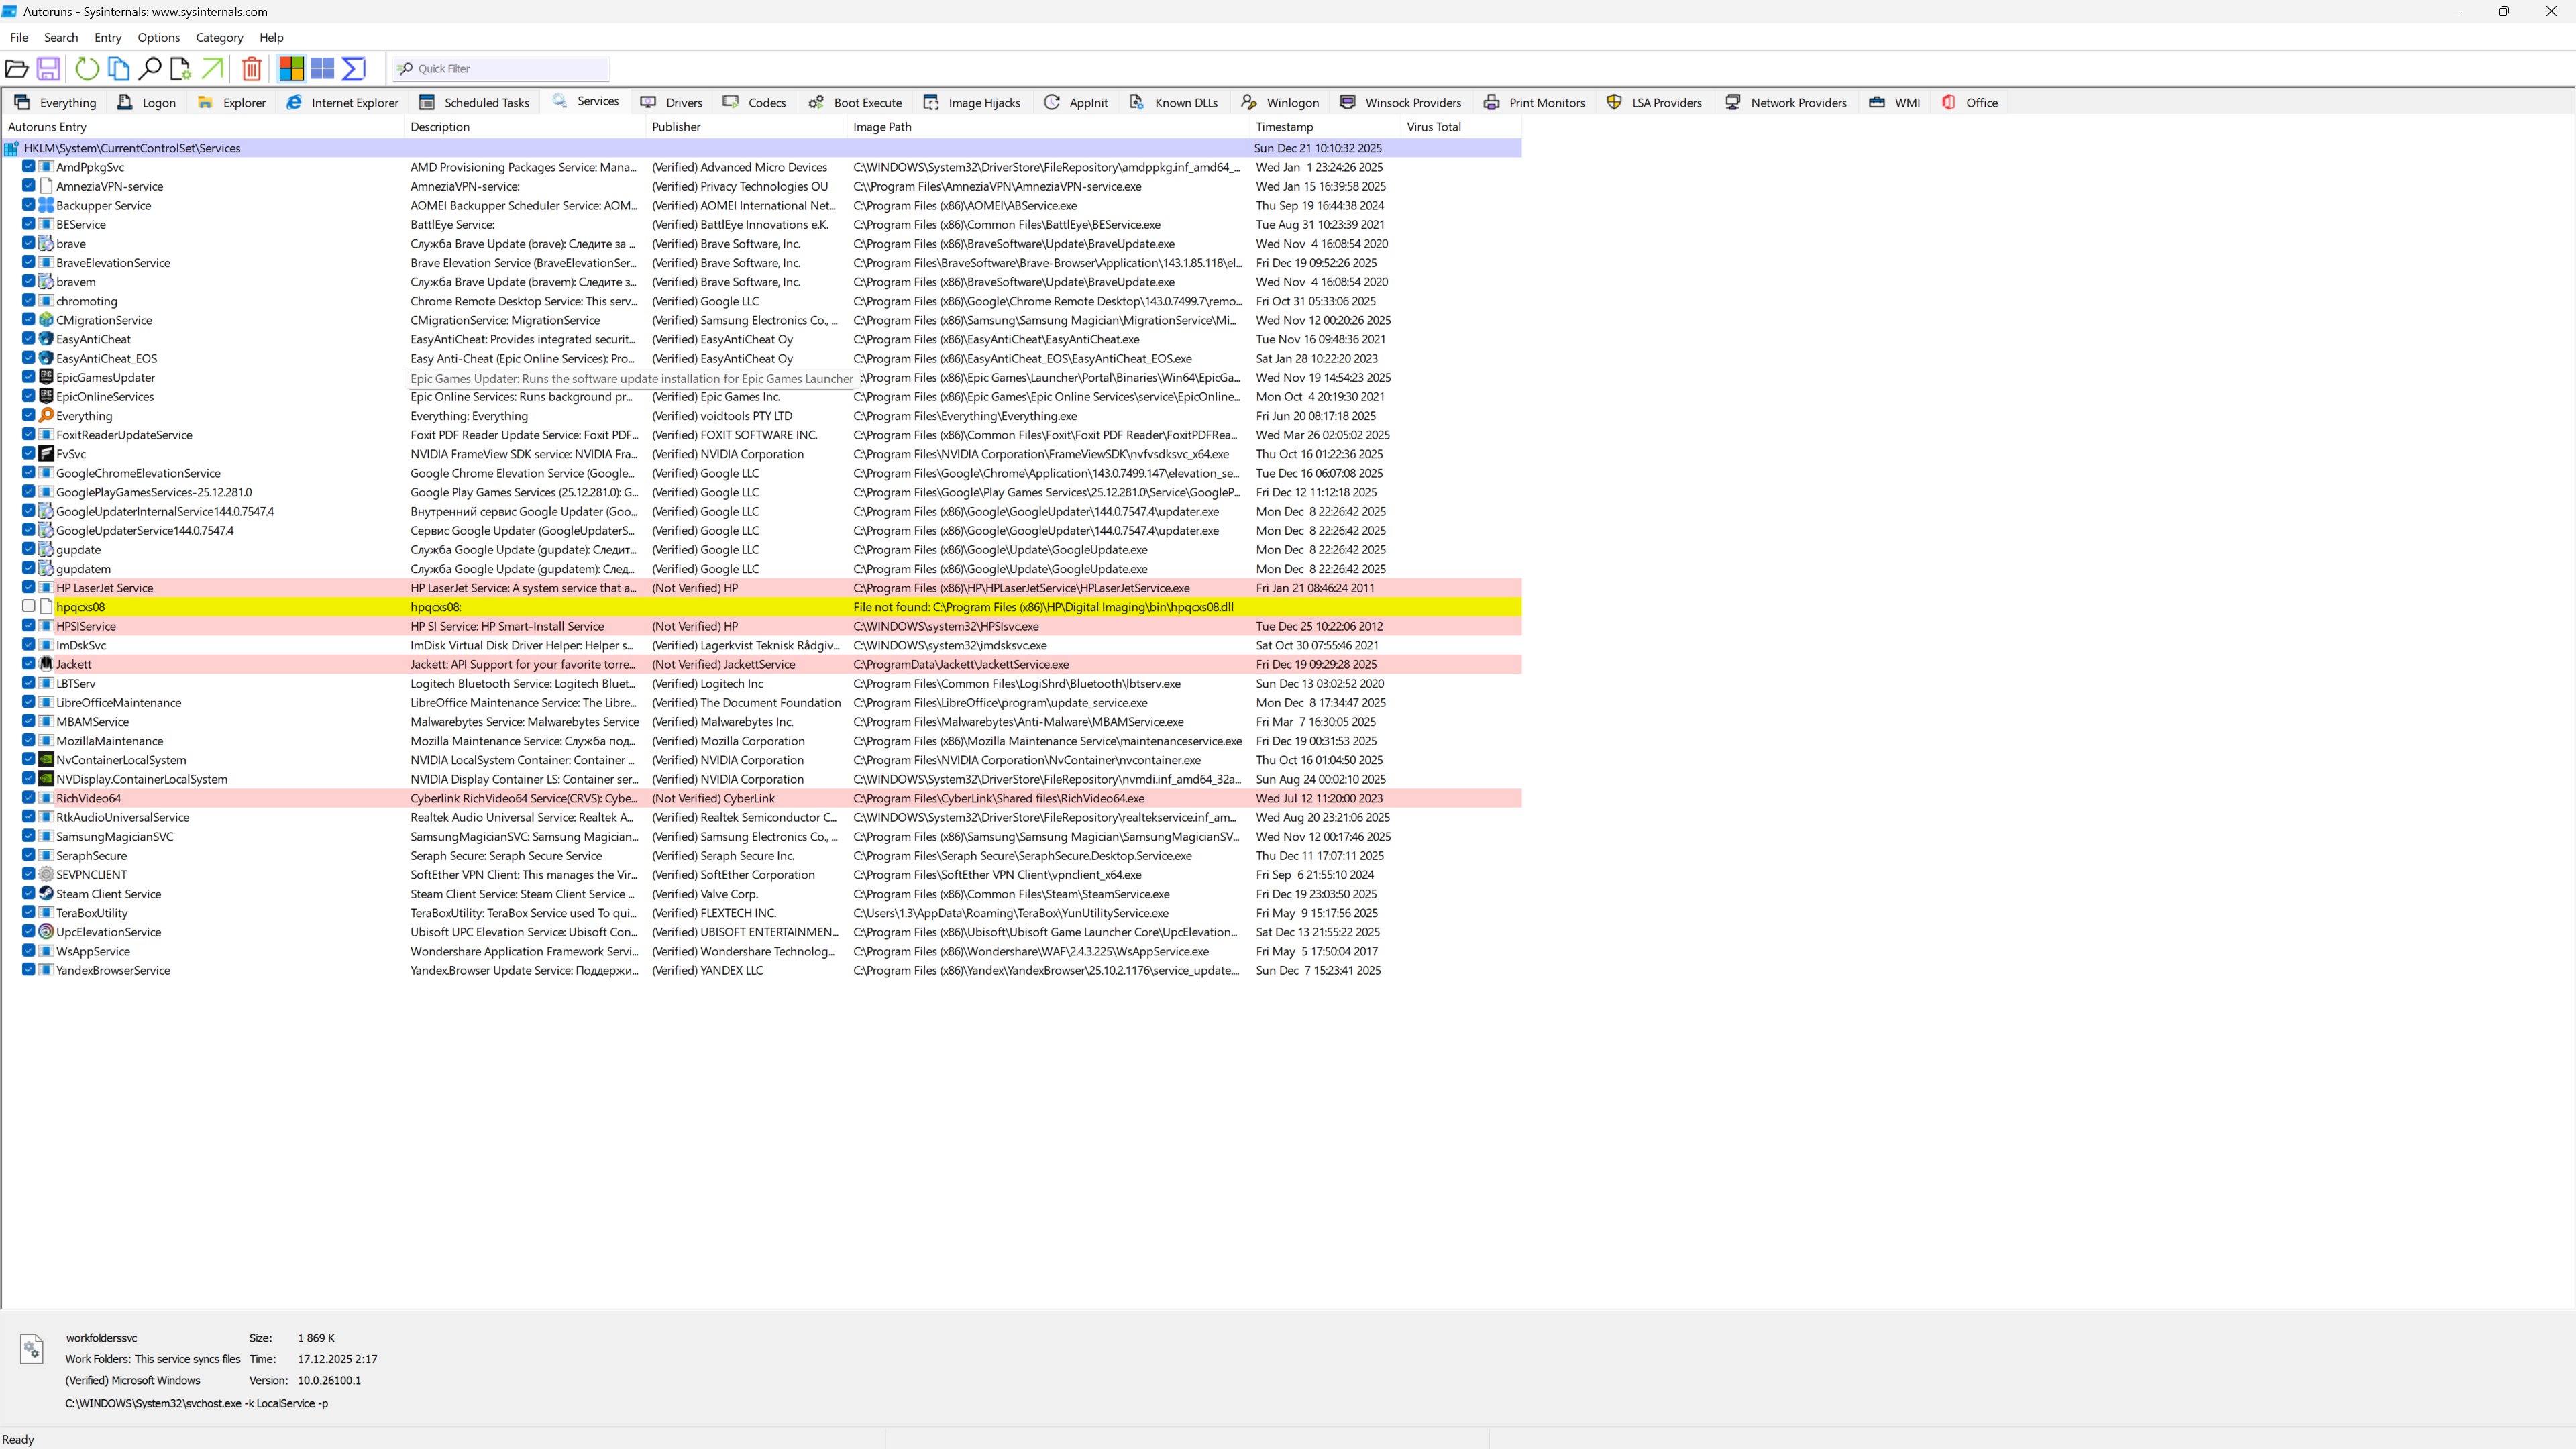Open the Options menu
2576x1449 pixels.
coord(158,37)
